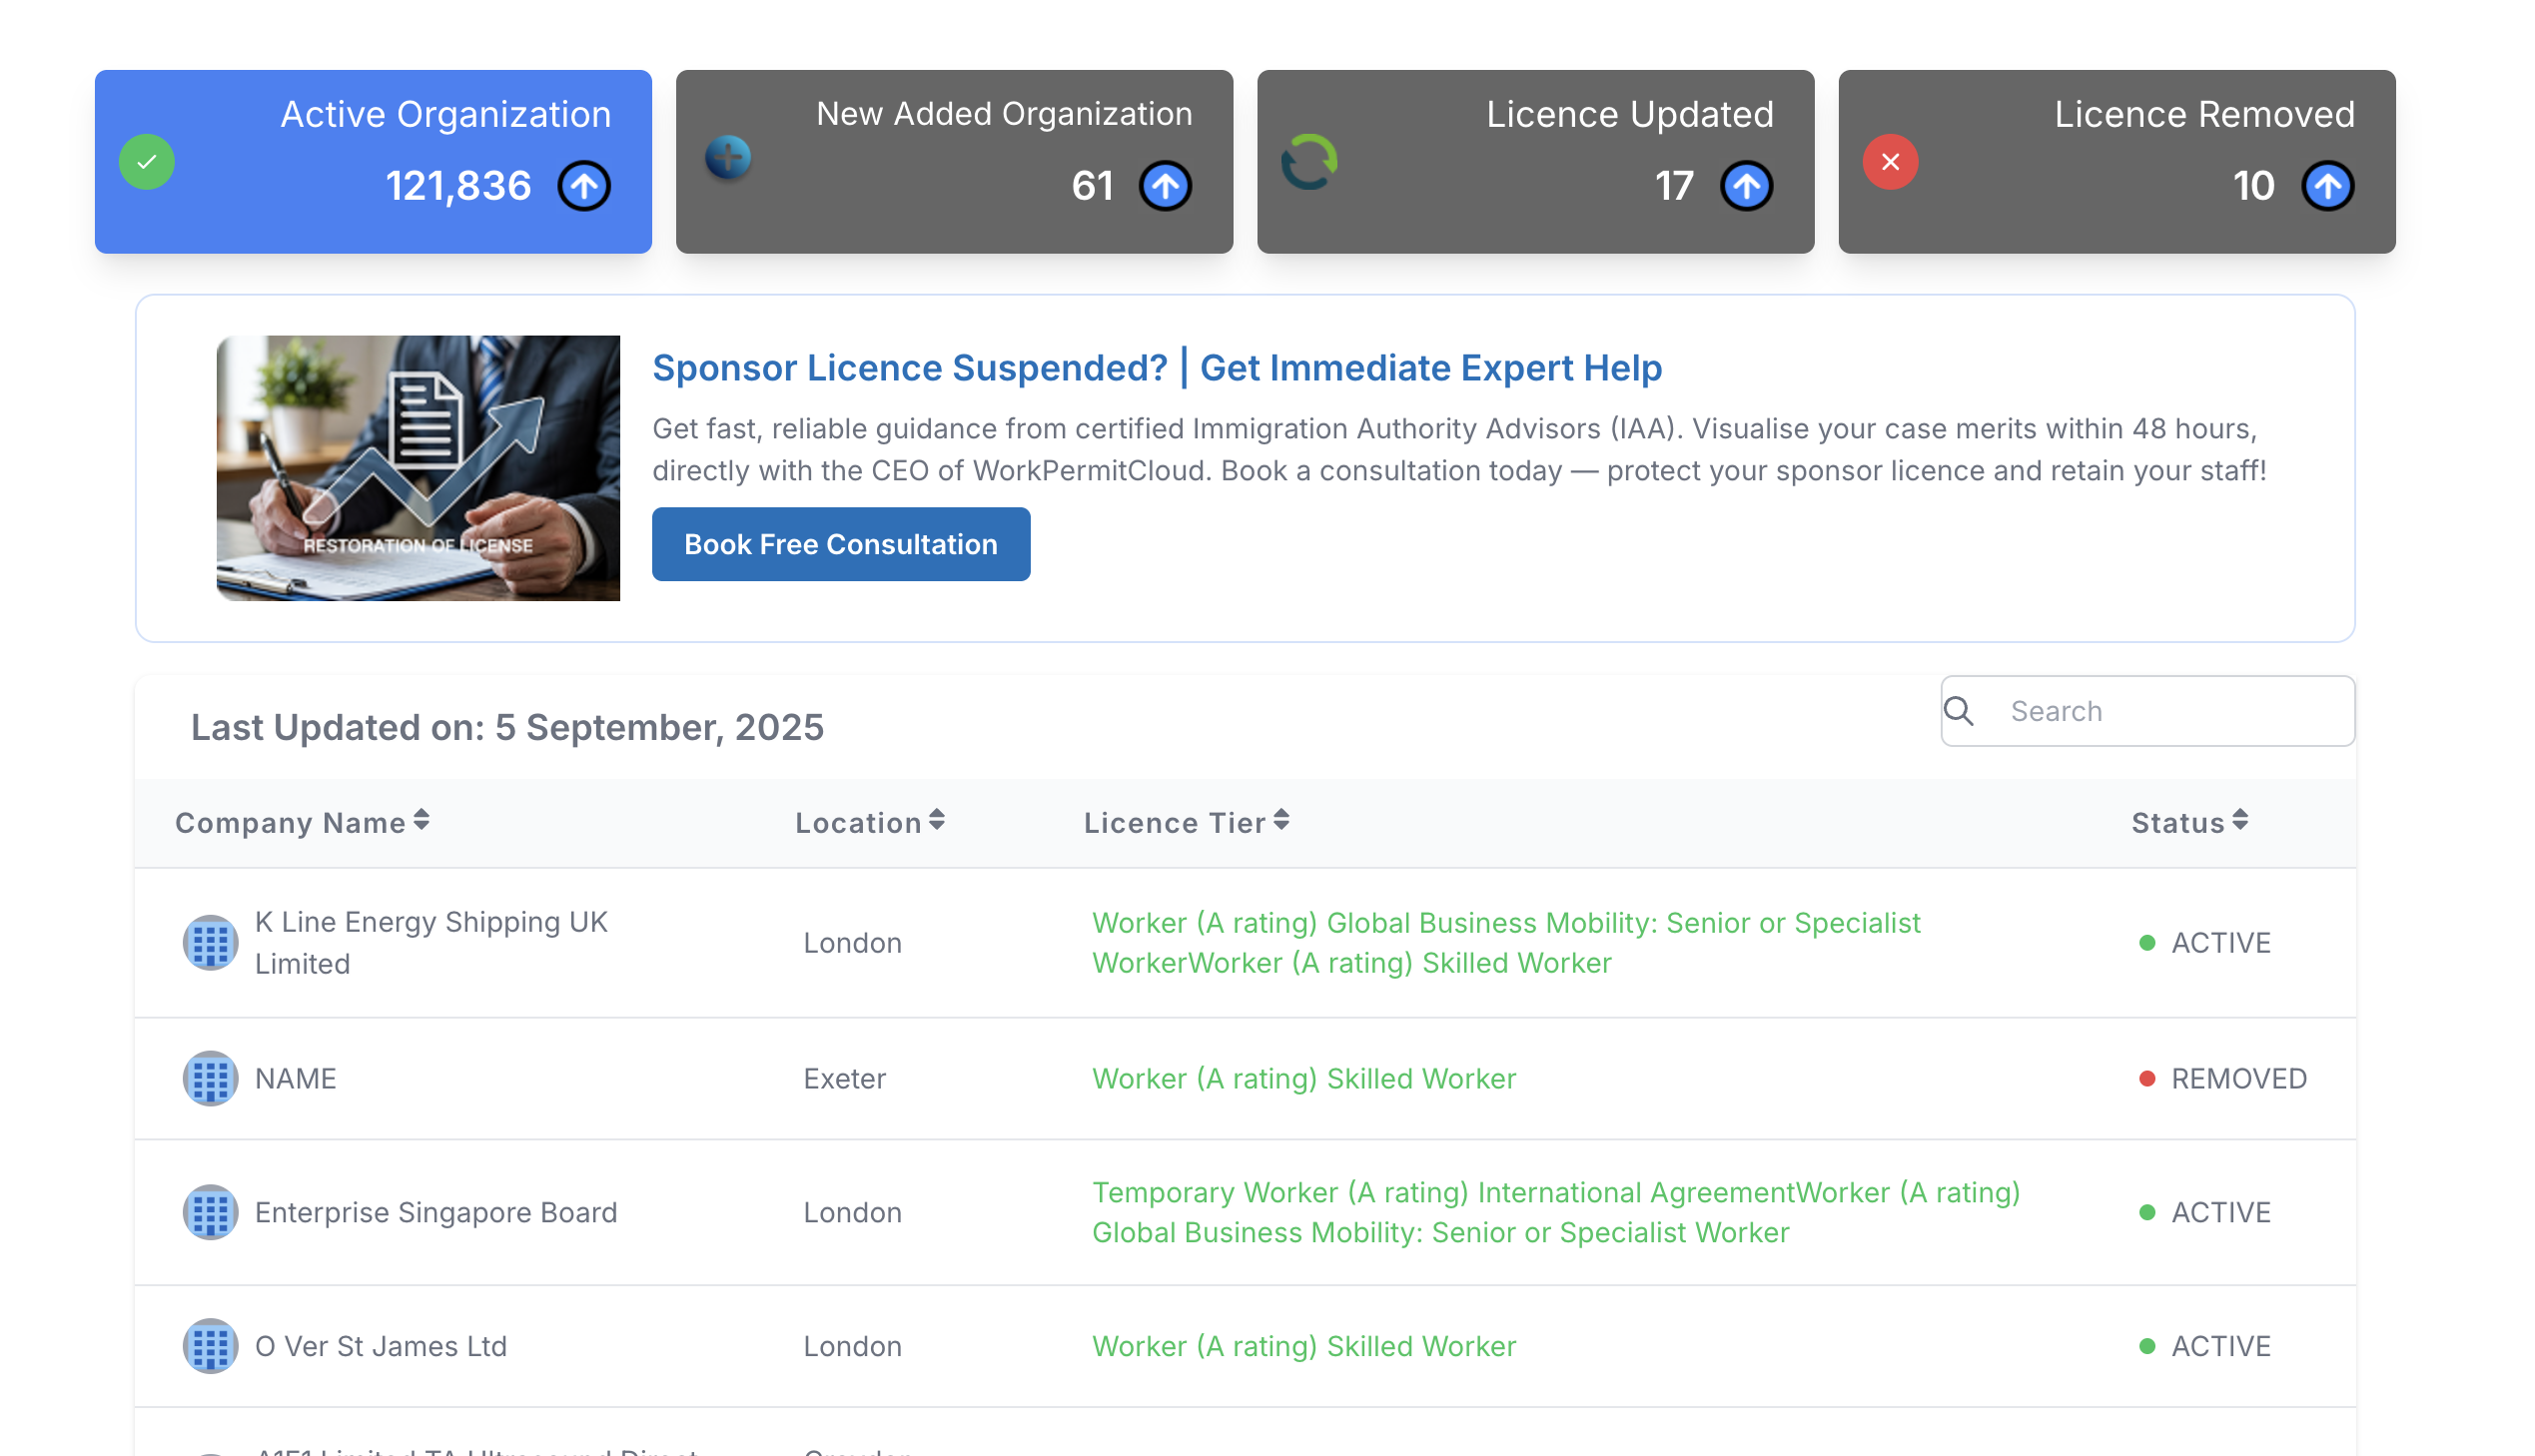Click the red X icon on Licence Removed
Viewport: 2535px width, 1456px height.
tap(1890, 162)
